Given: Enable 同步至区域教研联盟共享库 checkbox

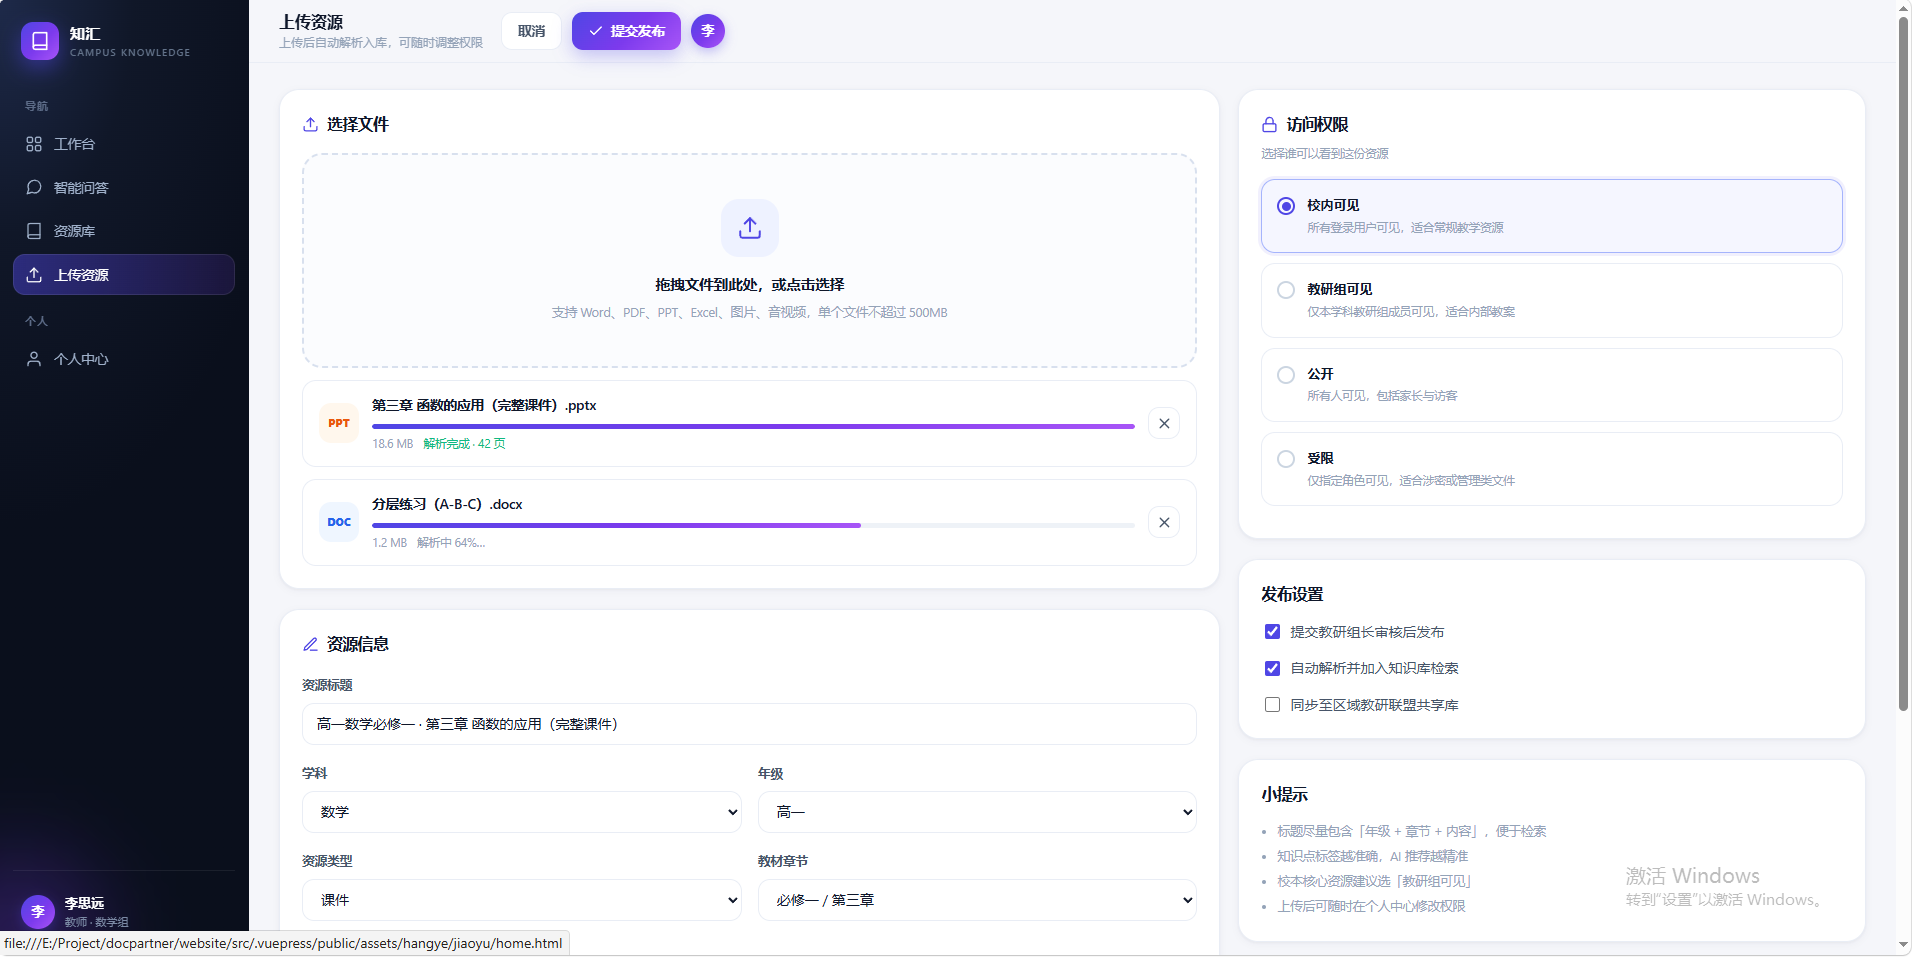Looking at the screenshot, I should (1272, 705).
